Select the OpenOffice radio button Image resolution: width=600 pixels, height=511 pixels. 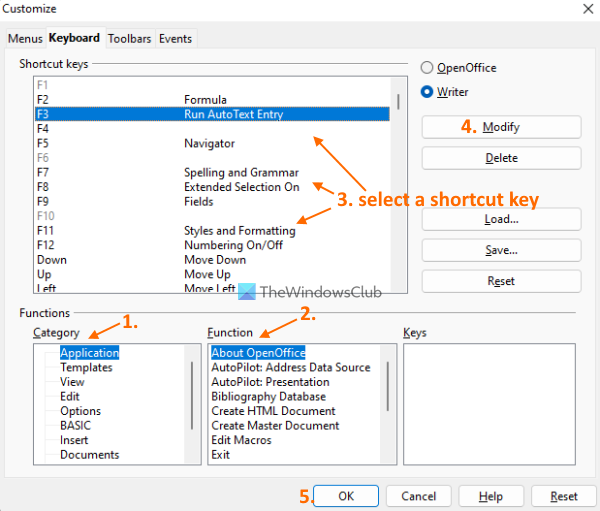pyautogui.click(x=428, y=68)
